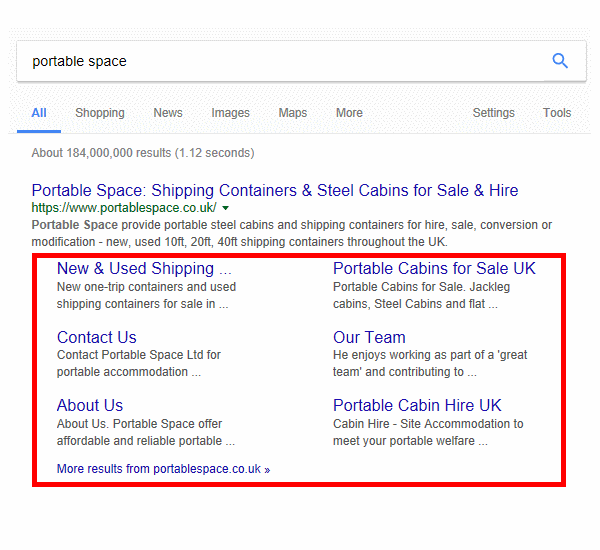Open the More search categories menu

point(349,113)
